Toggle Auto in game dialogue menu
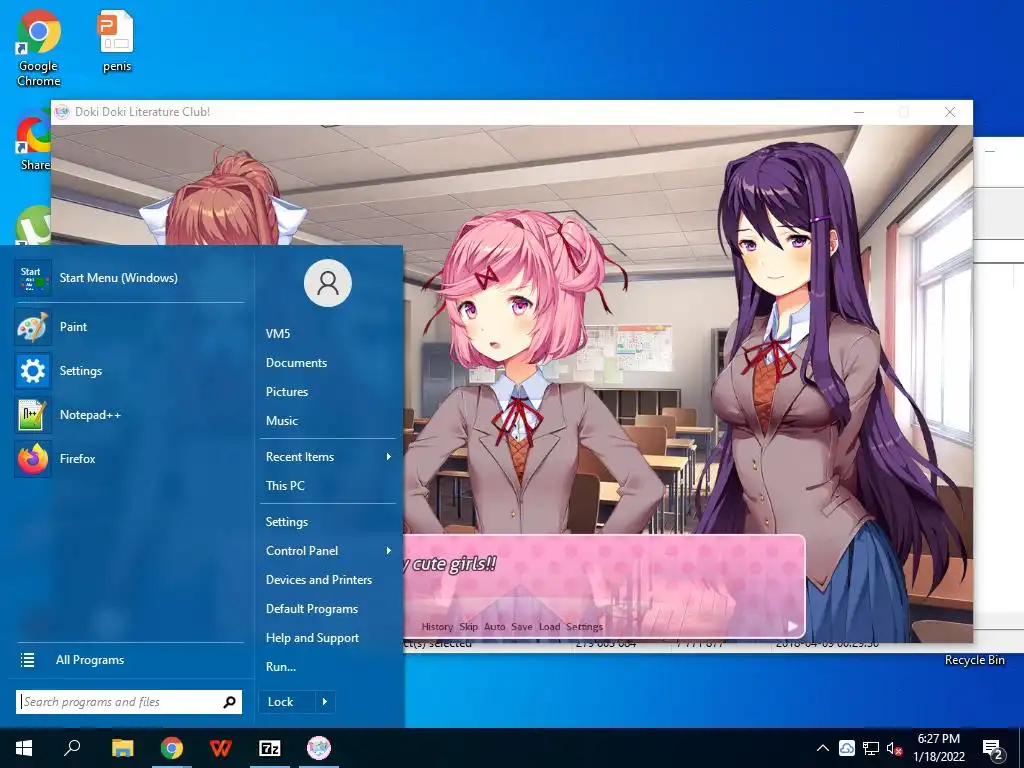Viewport: 1024px width, 768px height. click(494, 626)
